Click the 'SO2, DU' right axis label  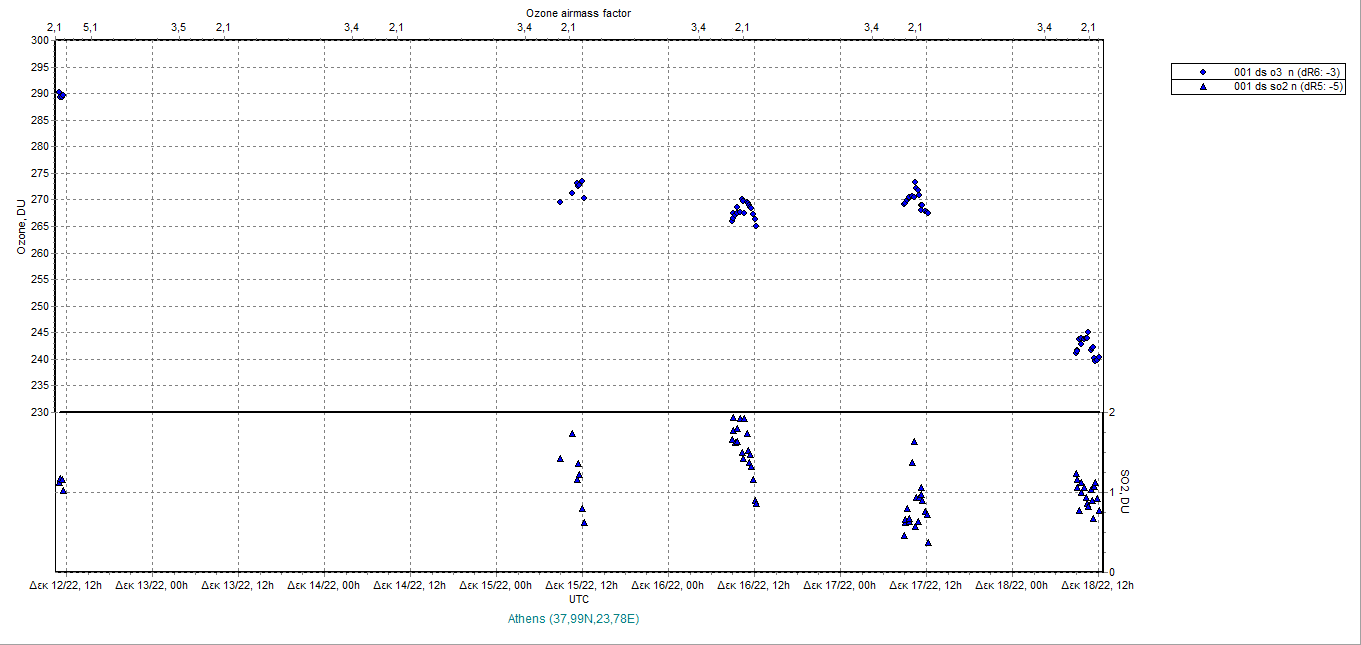pyautogui.click(x=1124, y=492)
